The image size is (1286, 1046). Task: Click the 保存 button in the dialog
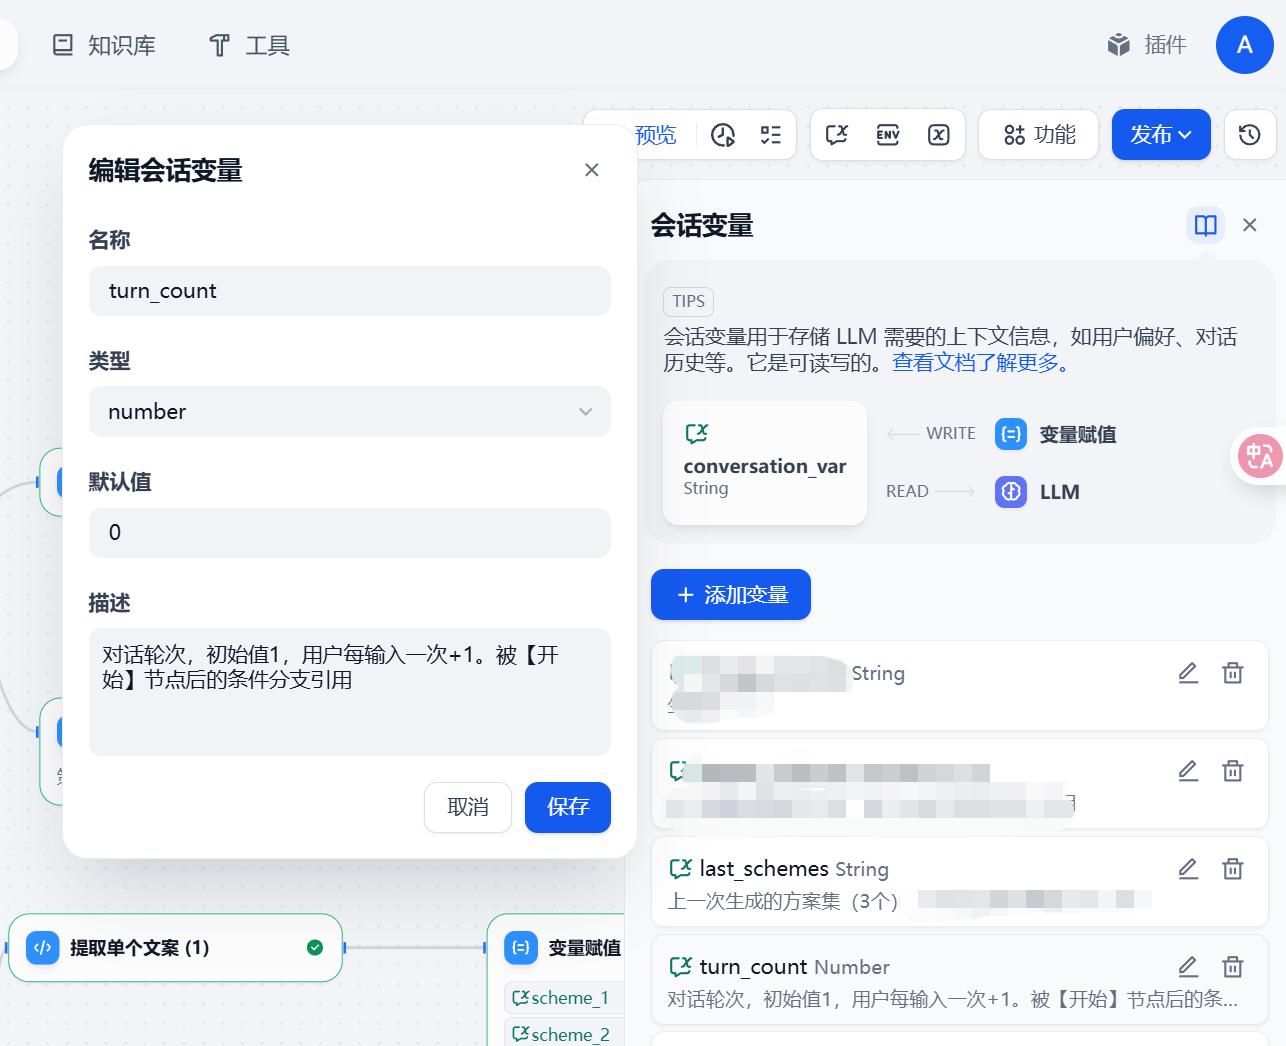coord(567,807)
